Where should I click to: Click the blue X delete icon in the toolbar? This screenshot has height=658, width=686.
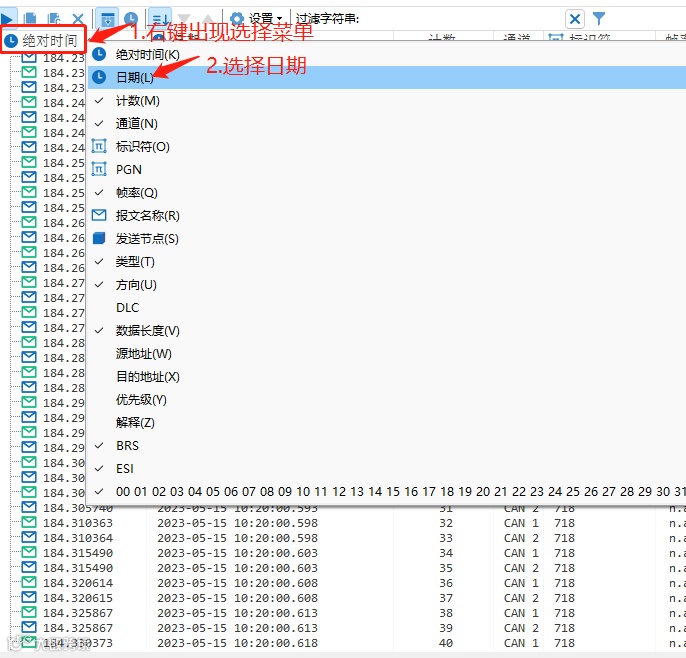click(x=78, y=18)
